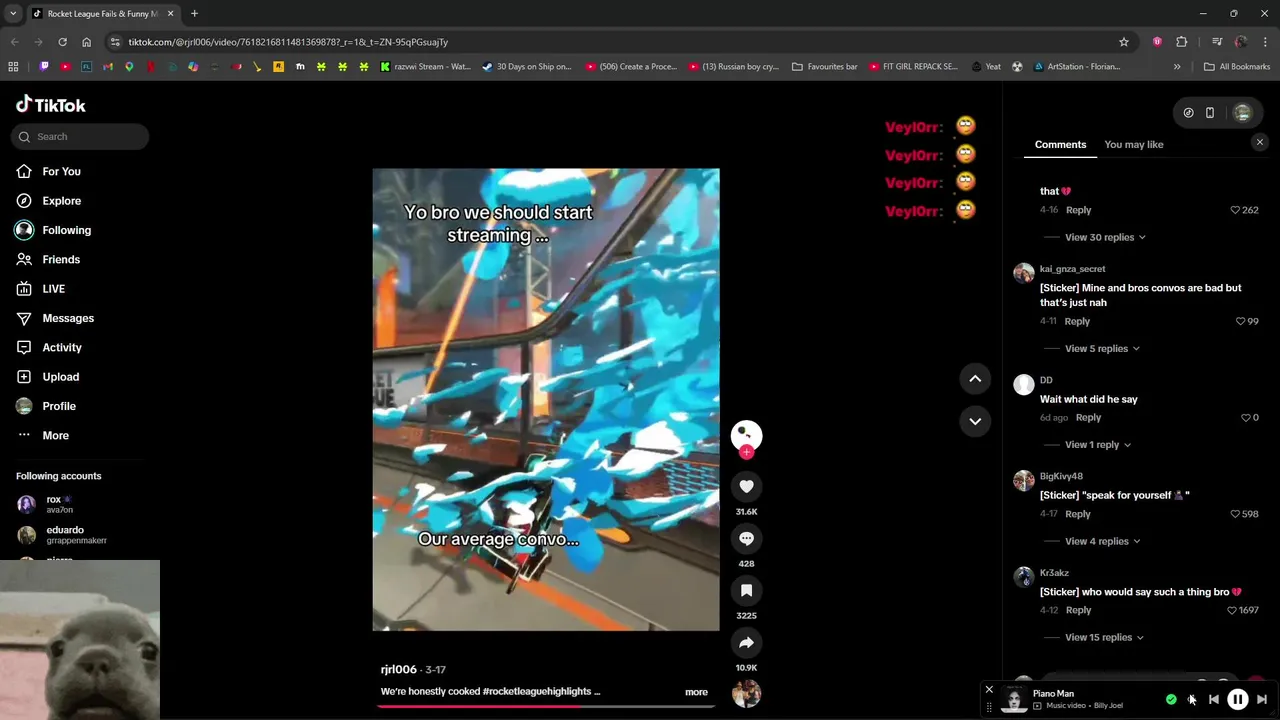Open Chrome media controls icon
The height and width of the screenshot is (720, 1280).
1217,42
